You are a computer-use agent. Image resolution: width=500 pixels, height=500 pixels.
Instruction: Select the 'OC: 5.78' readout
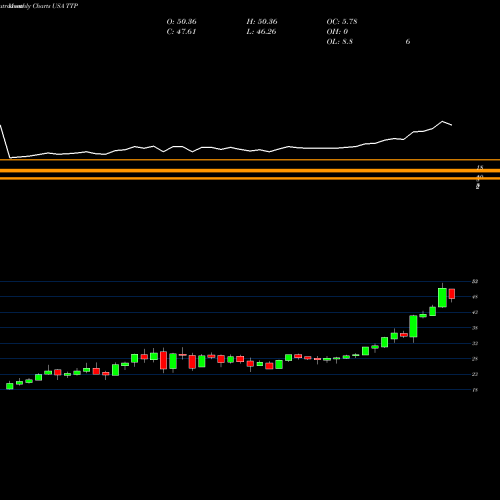(342, 21)
